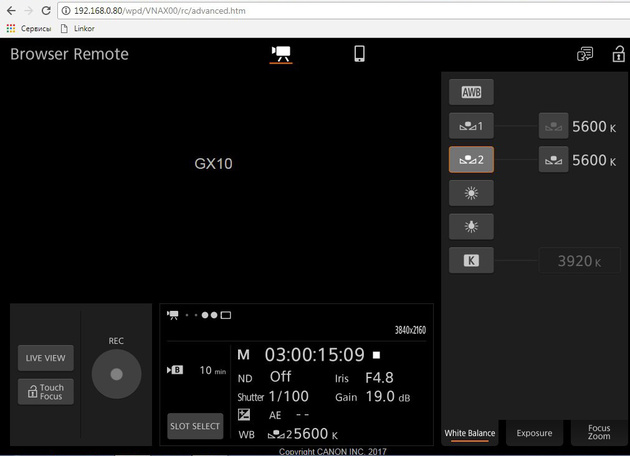
Task: Select the Kelvin color temperature mode
Action: coord(471,260)
